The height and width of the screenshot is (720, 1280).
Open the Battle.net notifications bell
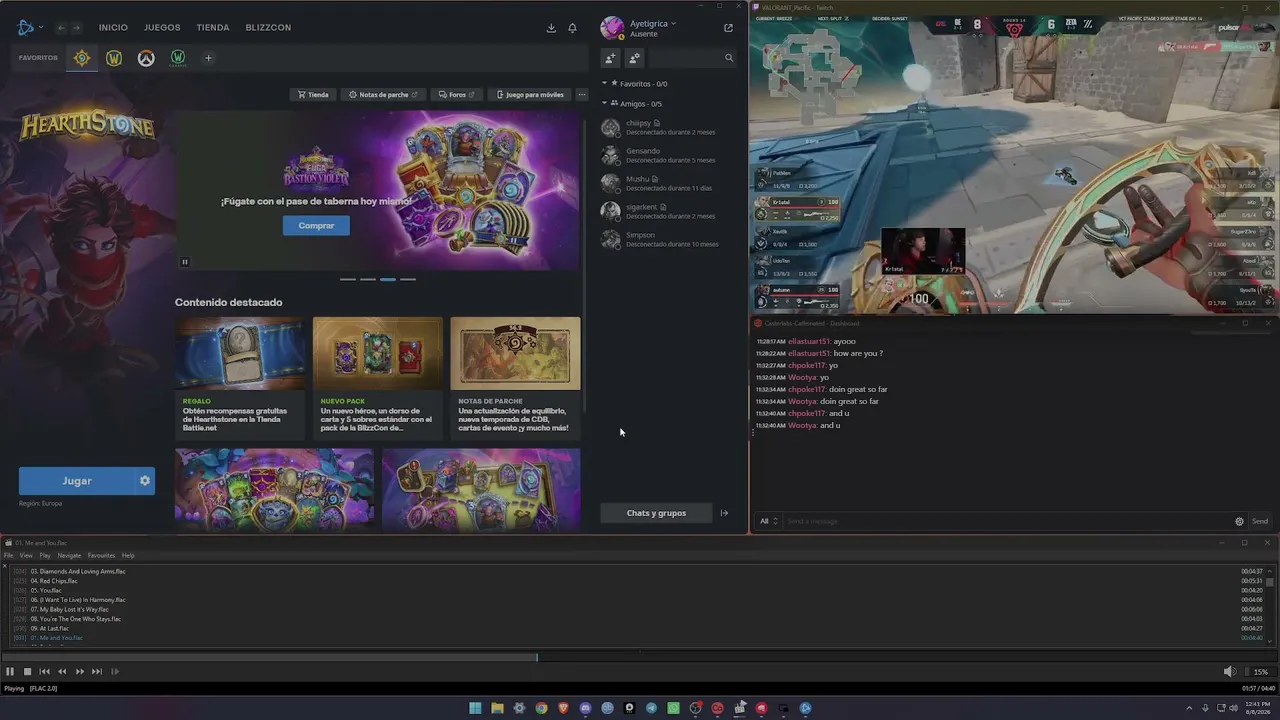[572, 28]
